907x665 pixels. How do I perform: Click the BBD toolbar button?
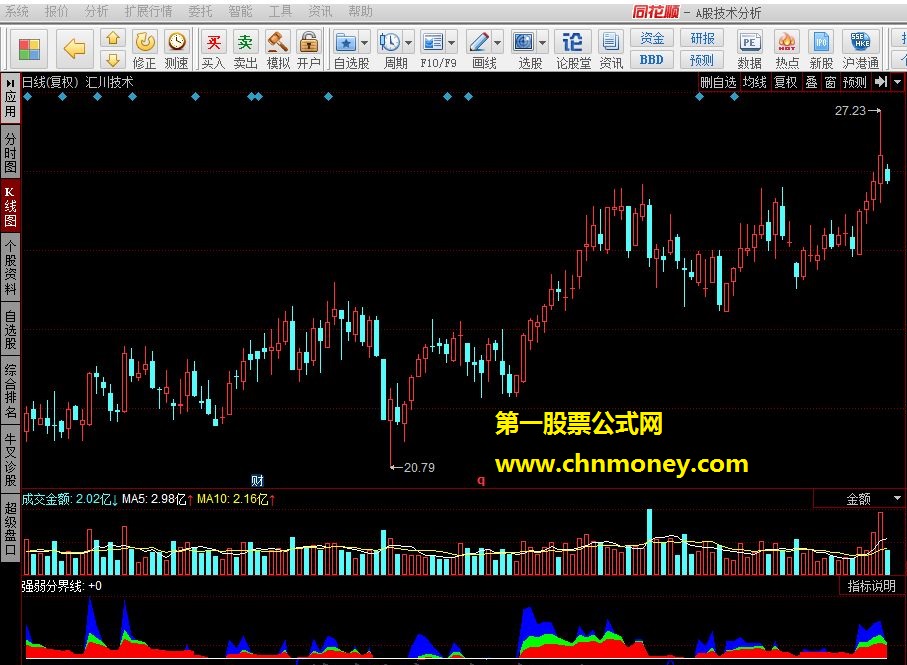pyautogui.click(x=652, y=60)
